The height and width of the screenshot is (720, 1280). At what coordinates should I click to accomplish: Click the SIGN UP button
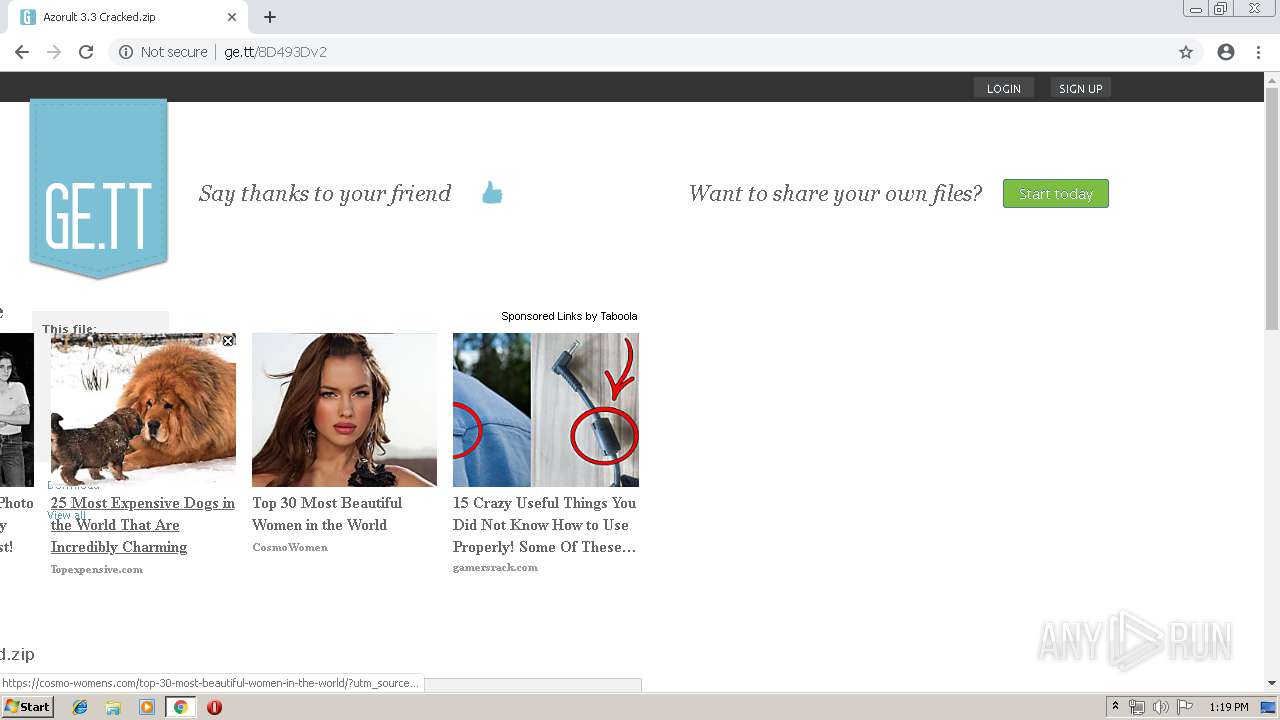1080,88
